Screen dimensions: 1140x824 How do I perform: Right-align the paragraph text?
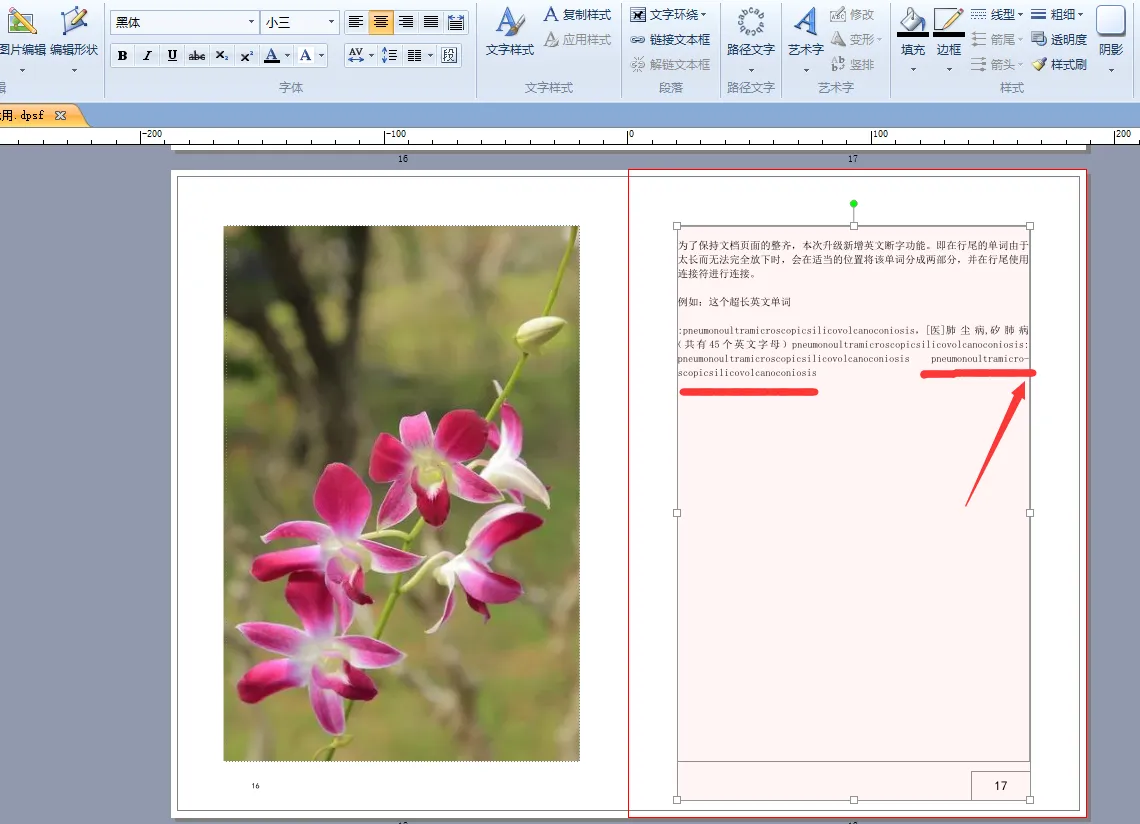(406, 22)
